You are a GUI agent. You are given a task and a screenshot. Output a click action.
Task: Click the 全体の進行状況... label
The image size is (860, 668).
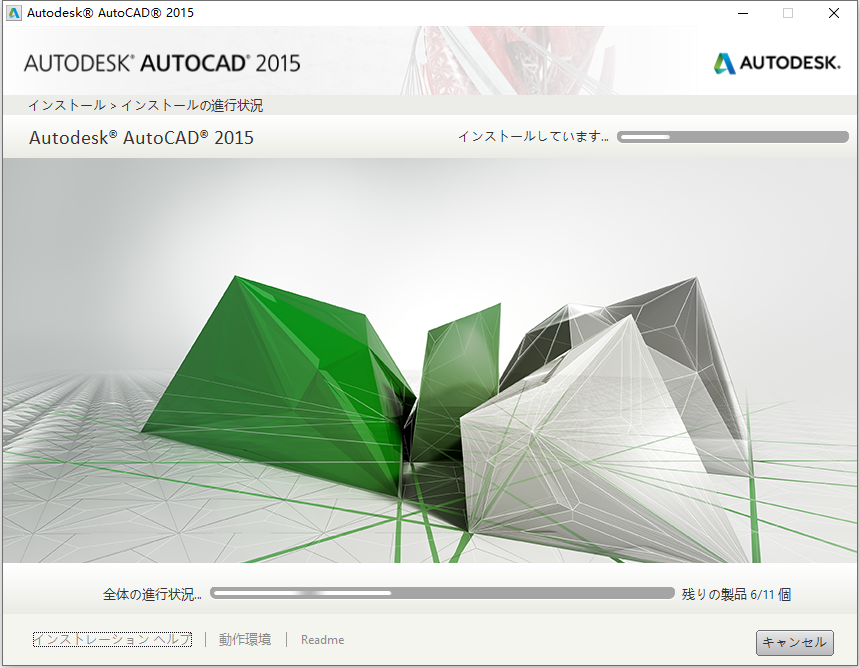point(152,594)
